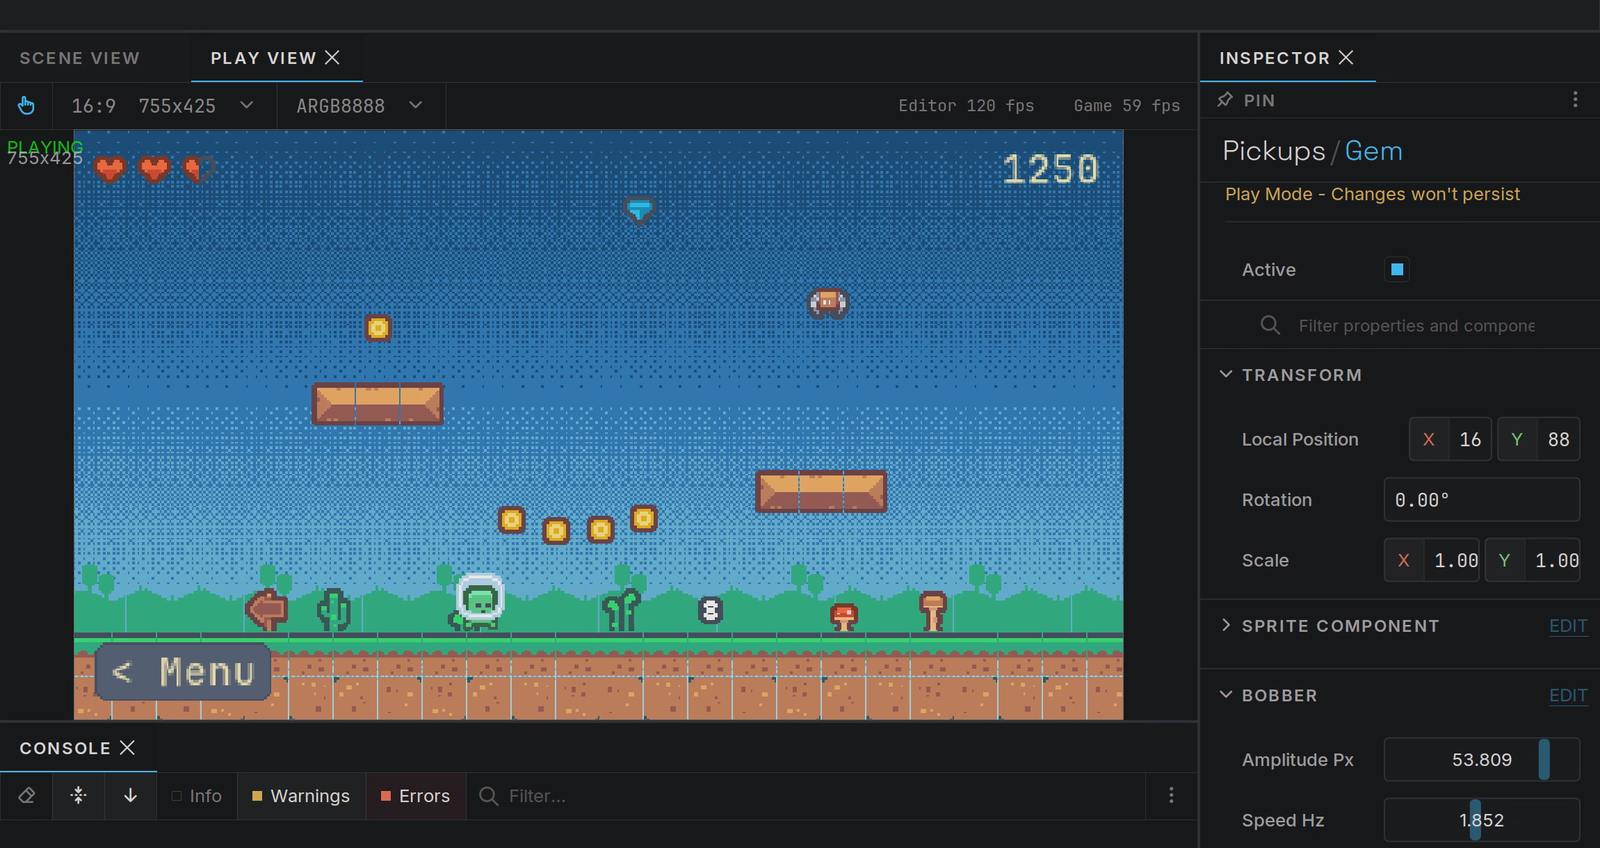Click the Gem object name in the breadcrumb

(x=1373, y=151)
